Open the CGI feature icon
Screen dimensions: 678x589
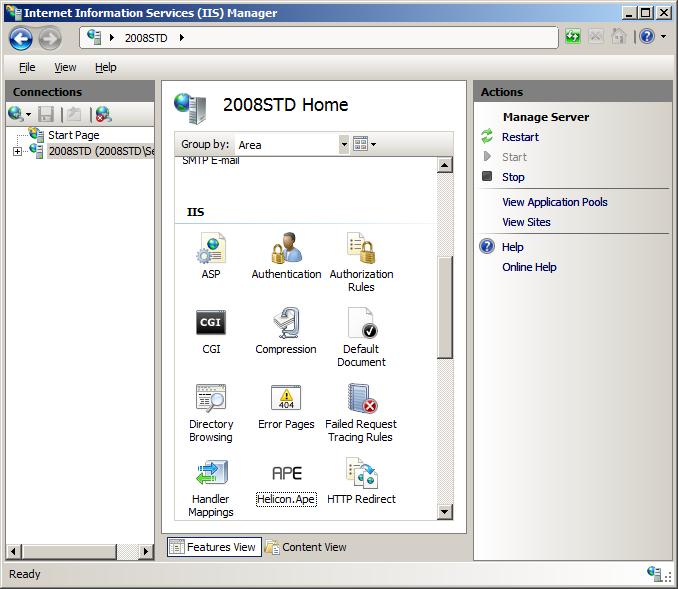[x=211, y=324]
